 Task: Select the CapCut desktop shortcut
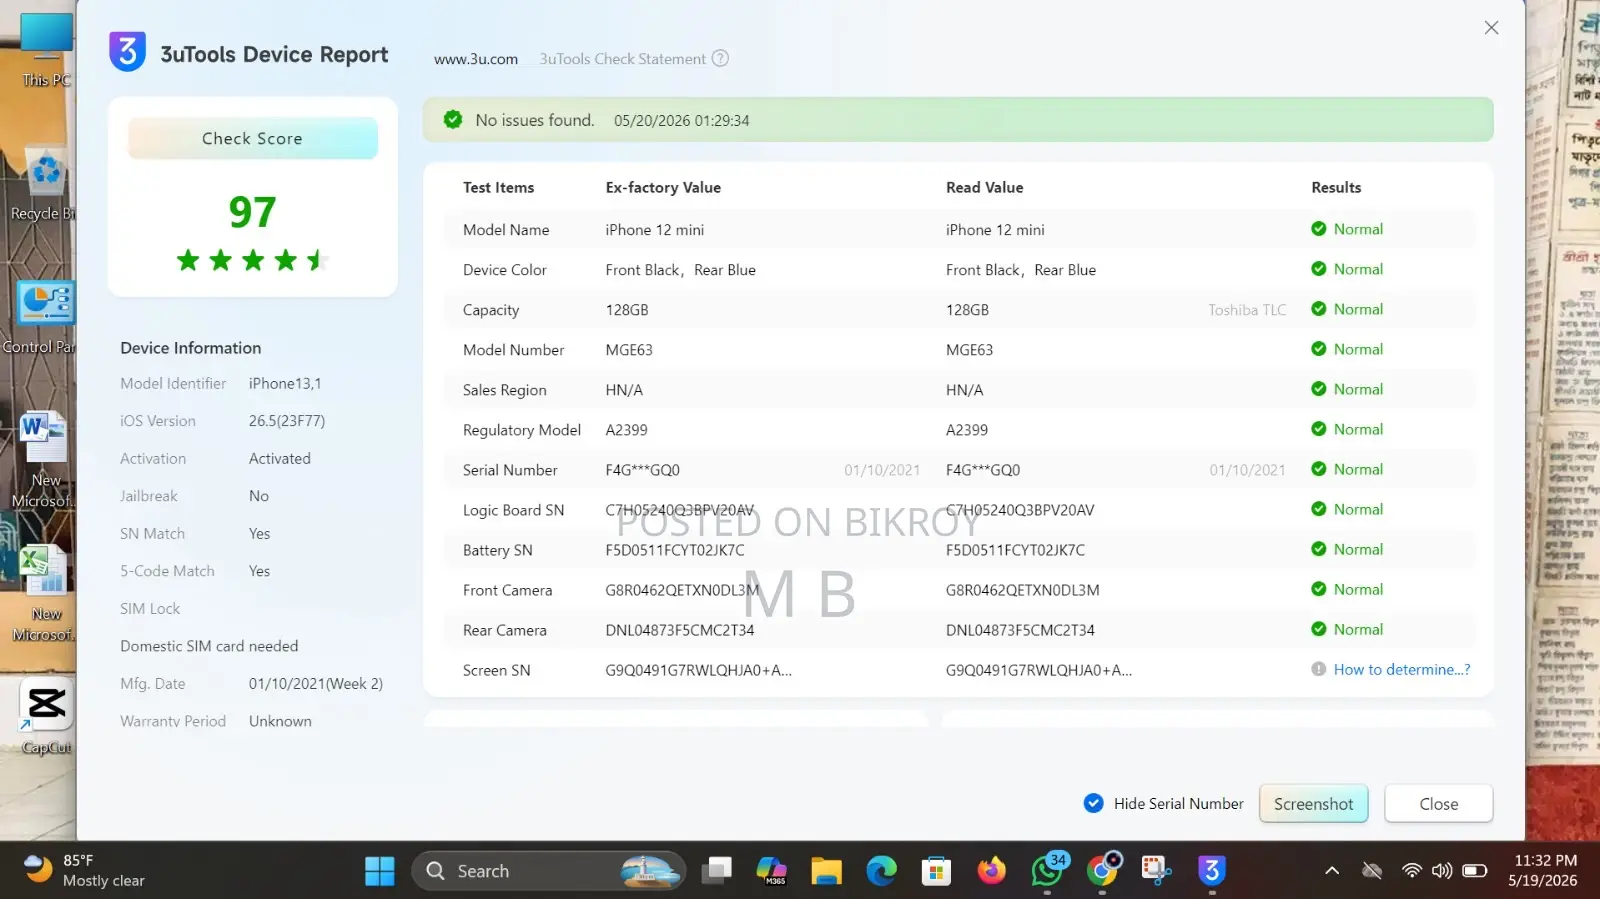(x=46, y=717)
